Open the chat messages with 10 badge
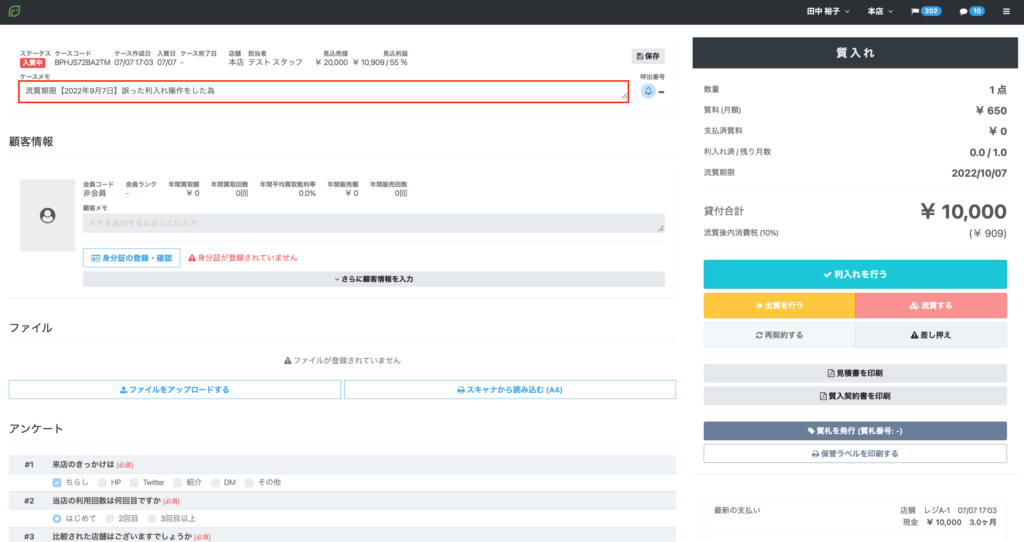Viewport: 1024px width, 542px height. point(972,11)
